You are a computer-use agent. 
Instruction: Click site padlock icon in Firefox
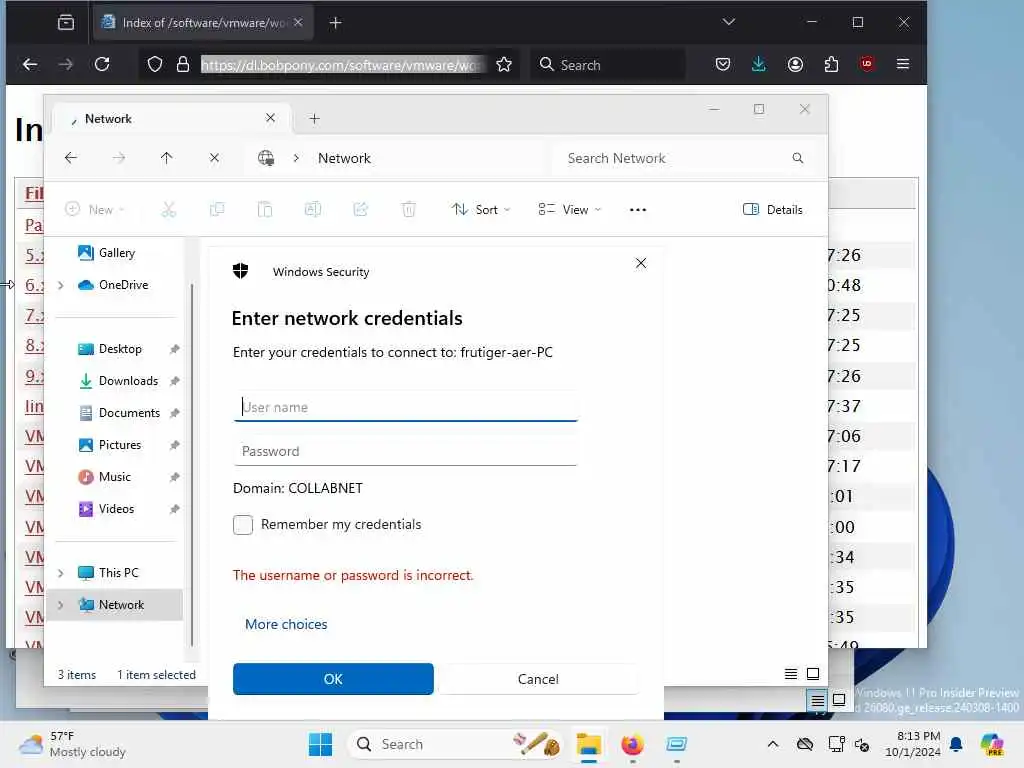pos(183,64)
